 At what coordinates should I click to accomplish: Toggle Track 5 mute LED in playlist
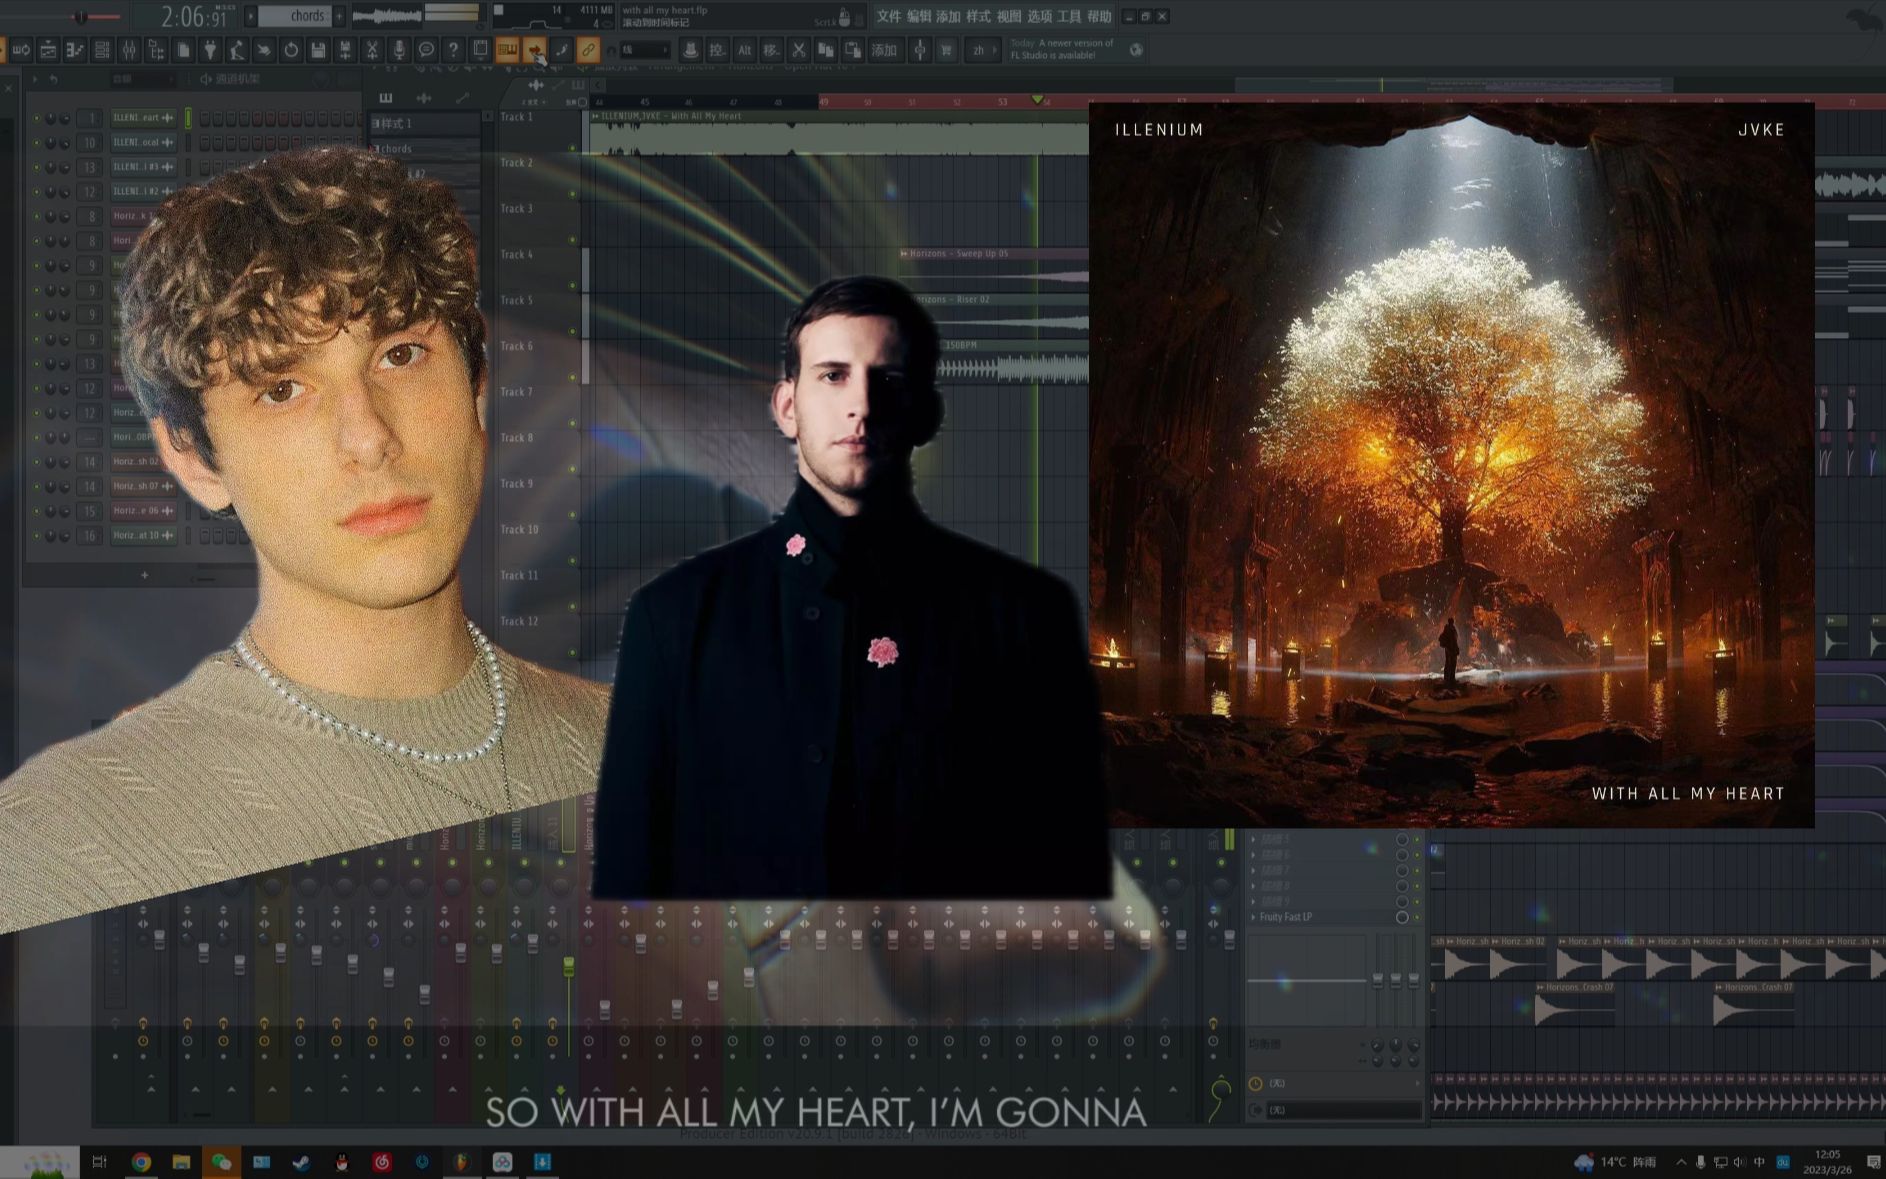tap(573, 331)
